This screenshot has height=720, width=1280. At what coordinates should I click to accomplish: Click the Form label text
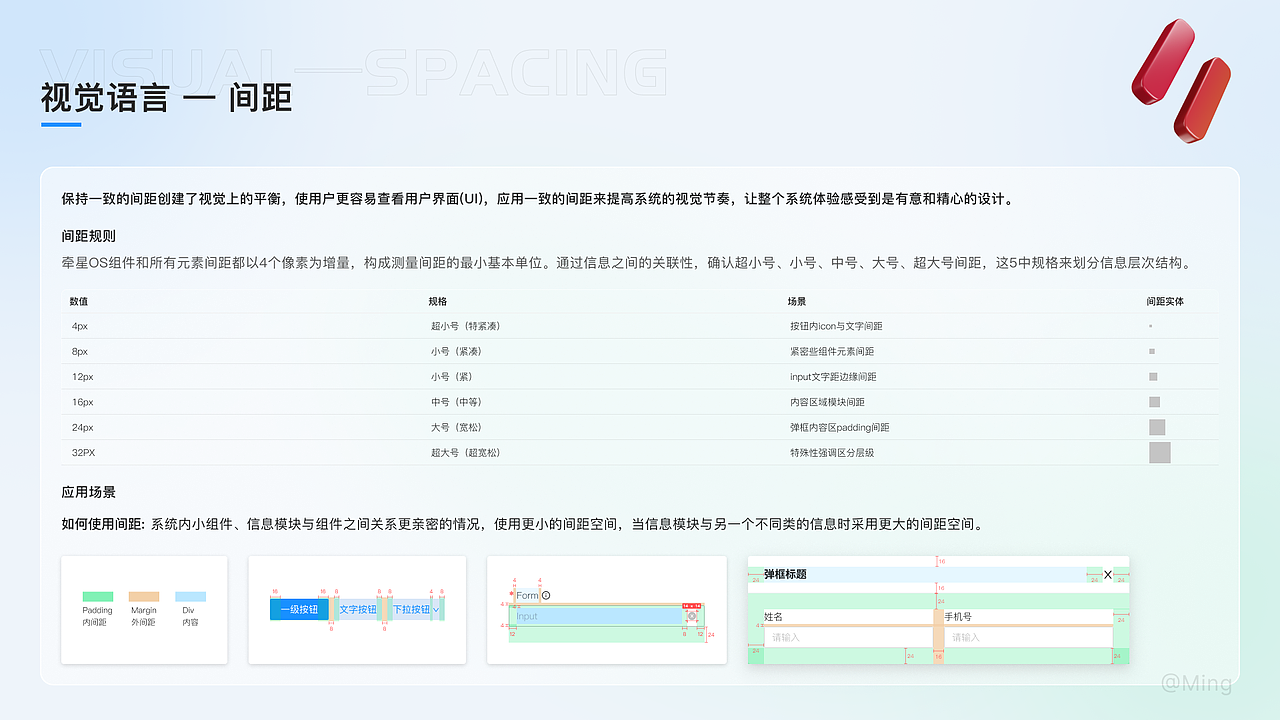(527, 596)
